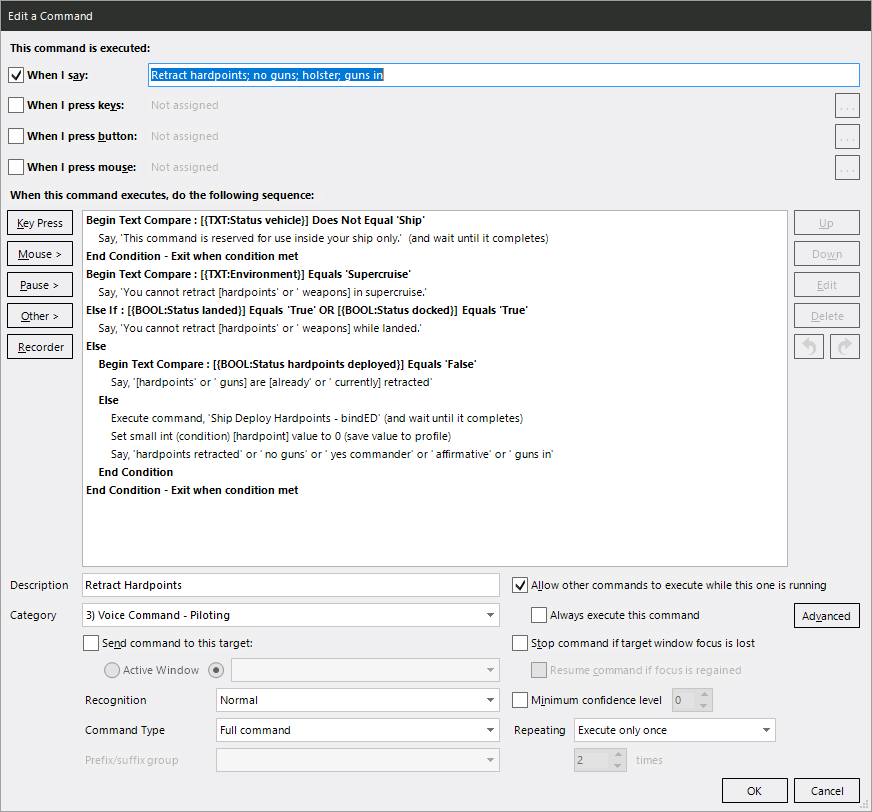Select the 'while landed' Say line
Viewport: 872px width, 812px height.
point(260,328)
